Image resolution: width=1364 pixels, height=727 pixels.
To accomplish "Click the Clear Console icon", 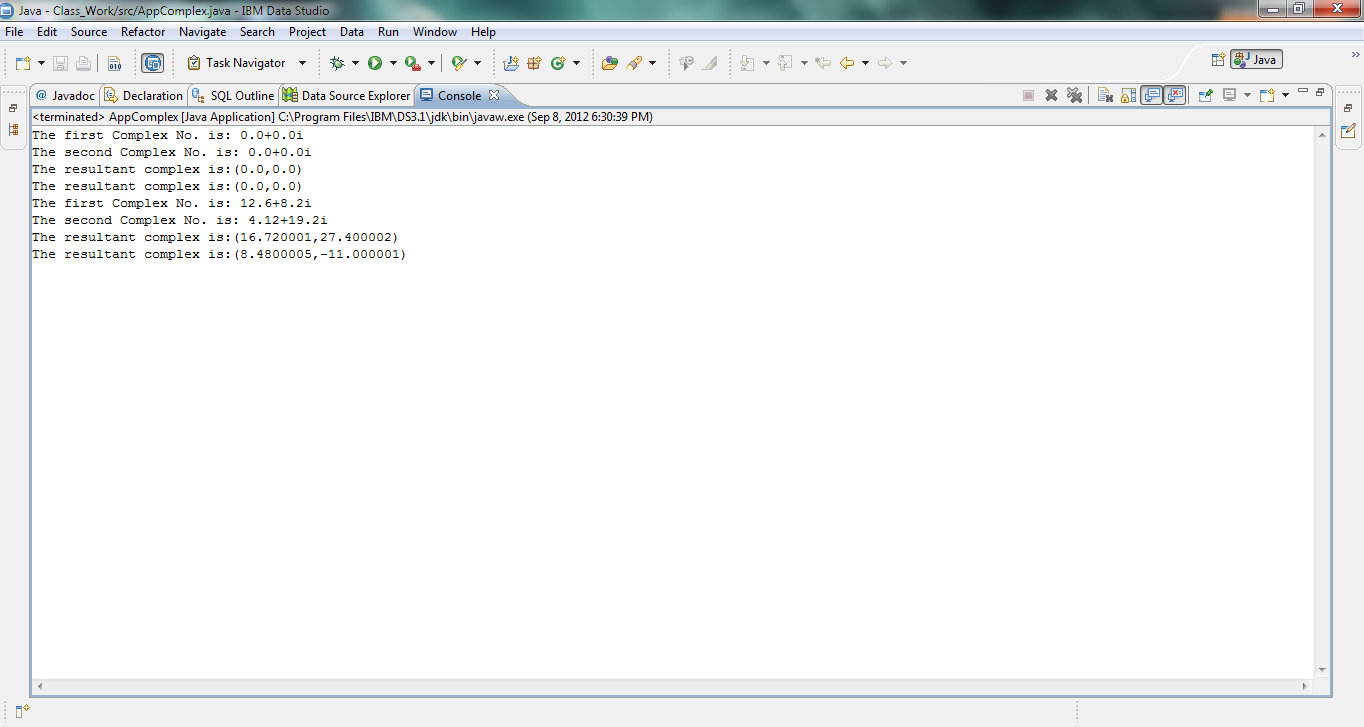I will click(1104, 95).
